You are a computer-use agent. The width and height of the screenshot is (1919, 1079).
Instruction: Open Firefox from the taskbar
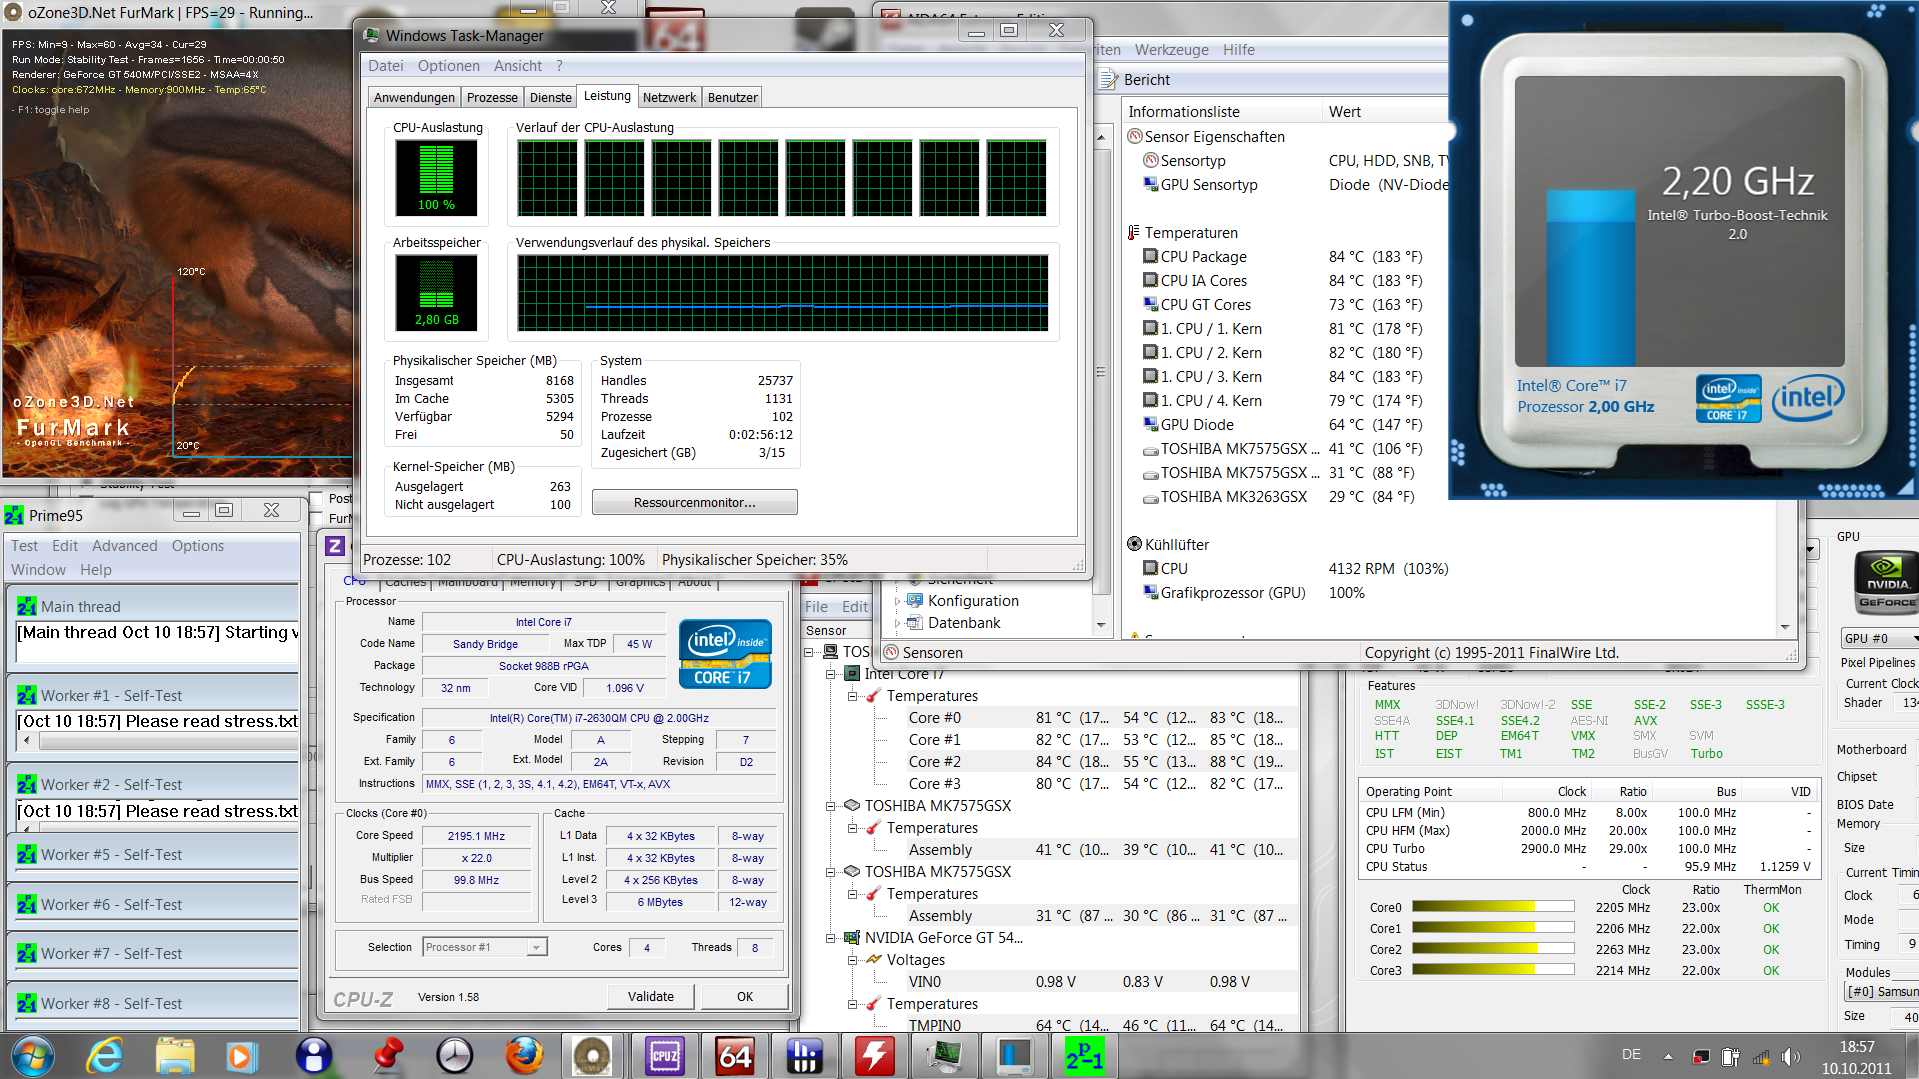coord(523,1056)
